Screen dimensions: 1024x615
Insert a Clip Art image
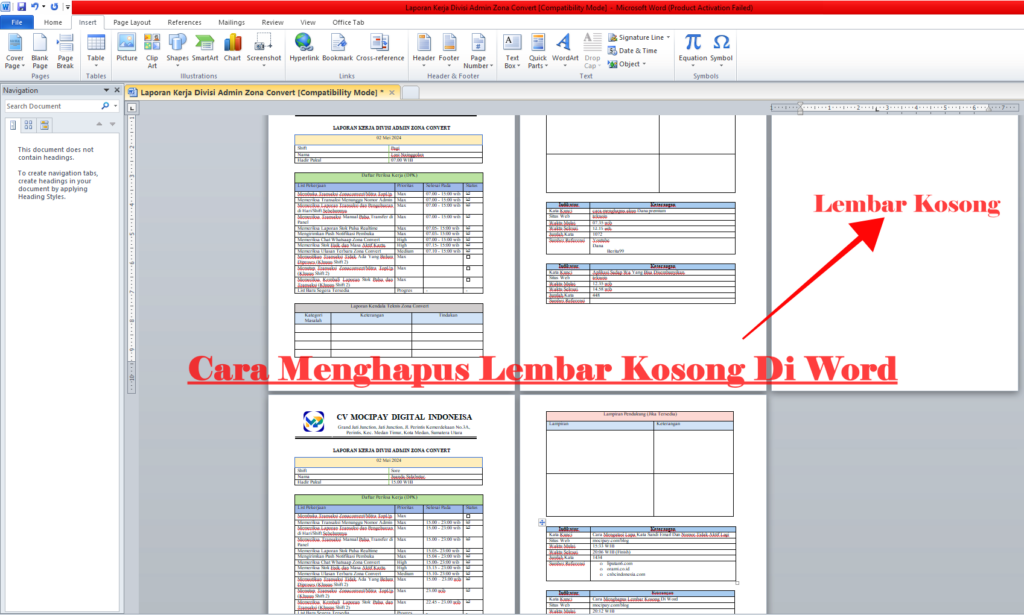[x=152, y=45]
